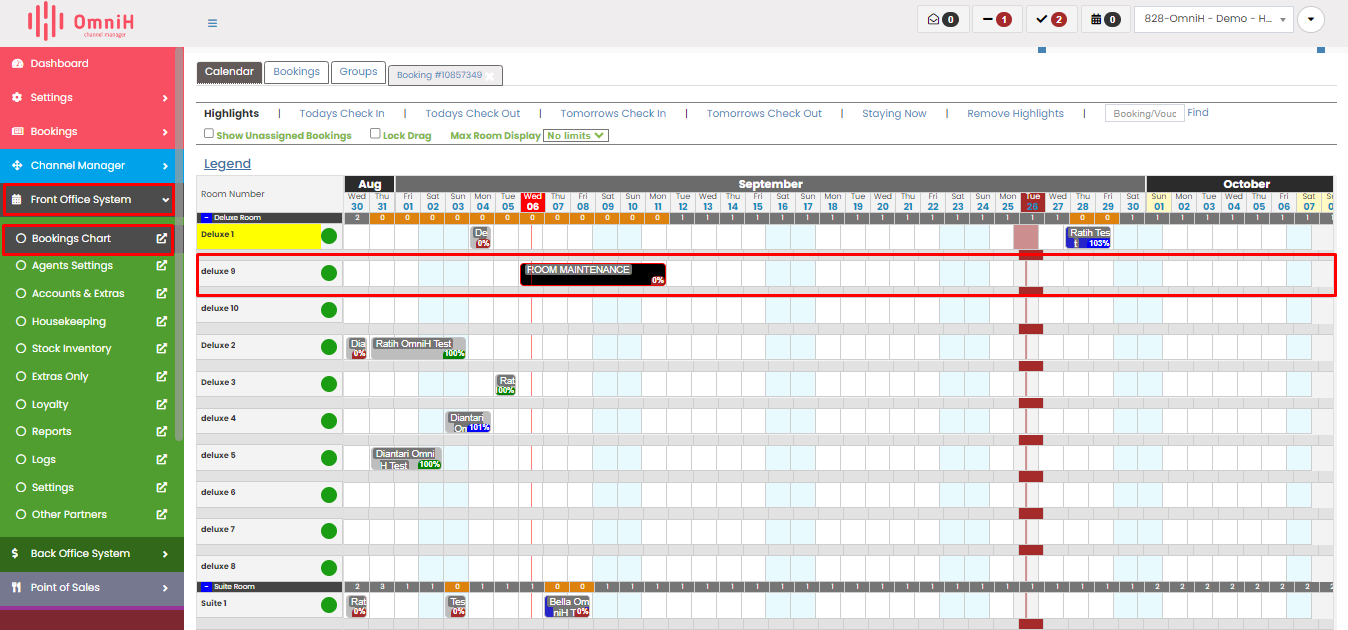The image size is (1348, 630).
Task: Open green Settings external link icon
Action: coord(162,488)
